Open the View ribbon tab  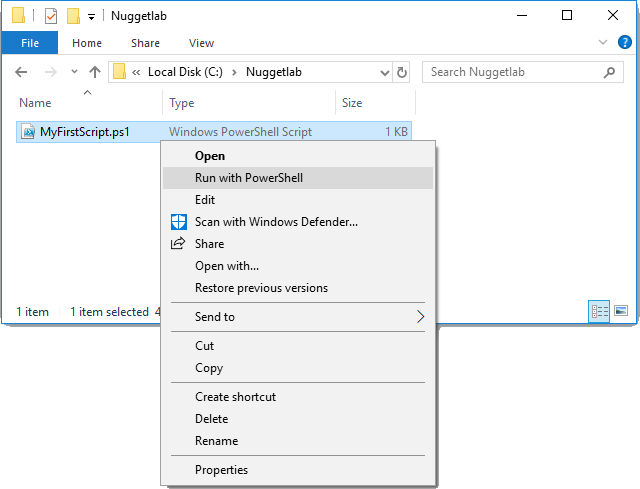point(201,43)
